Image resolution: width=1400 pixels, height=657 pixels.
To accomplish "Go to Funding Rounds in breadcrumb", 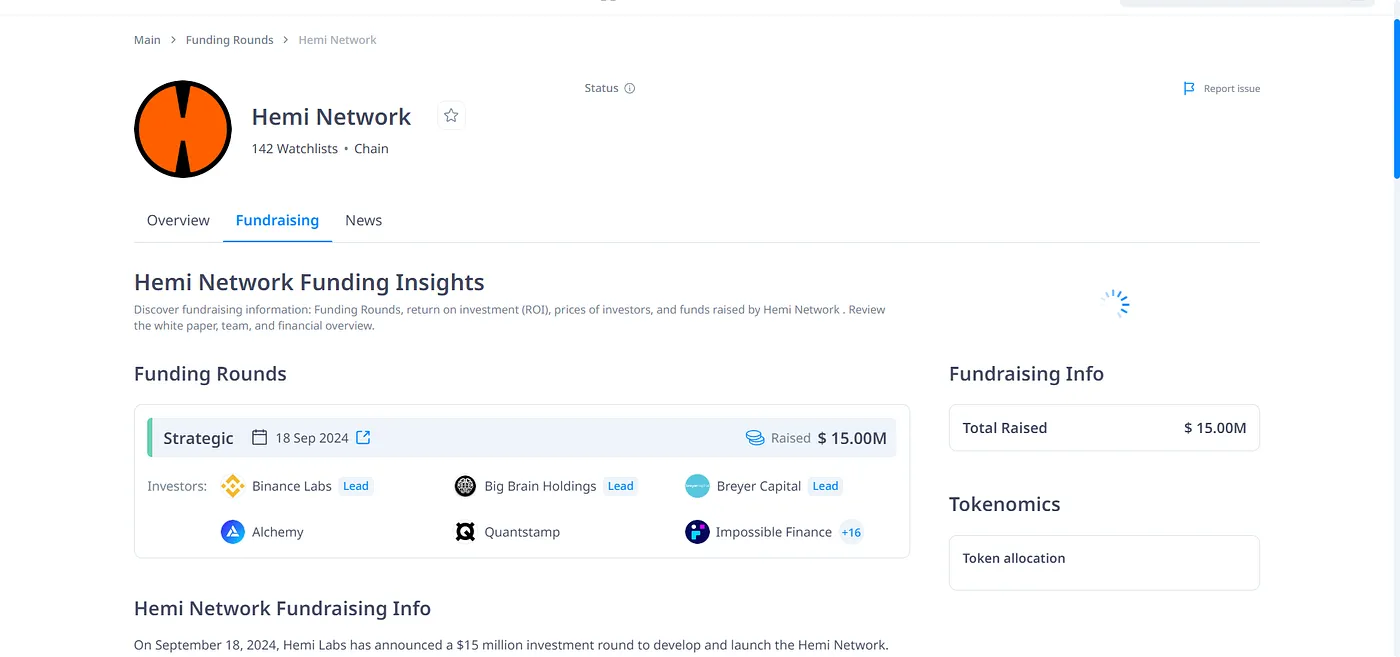I will coord(229,40).
